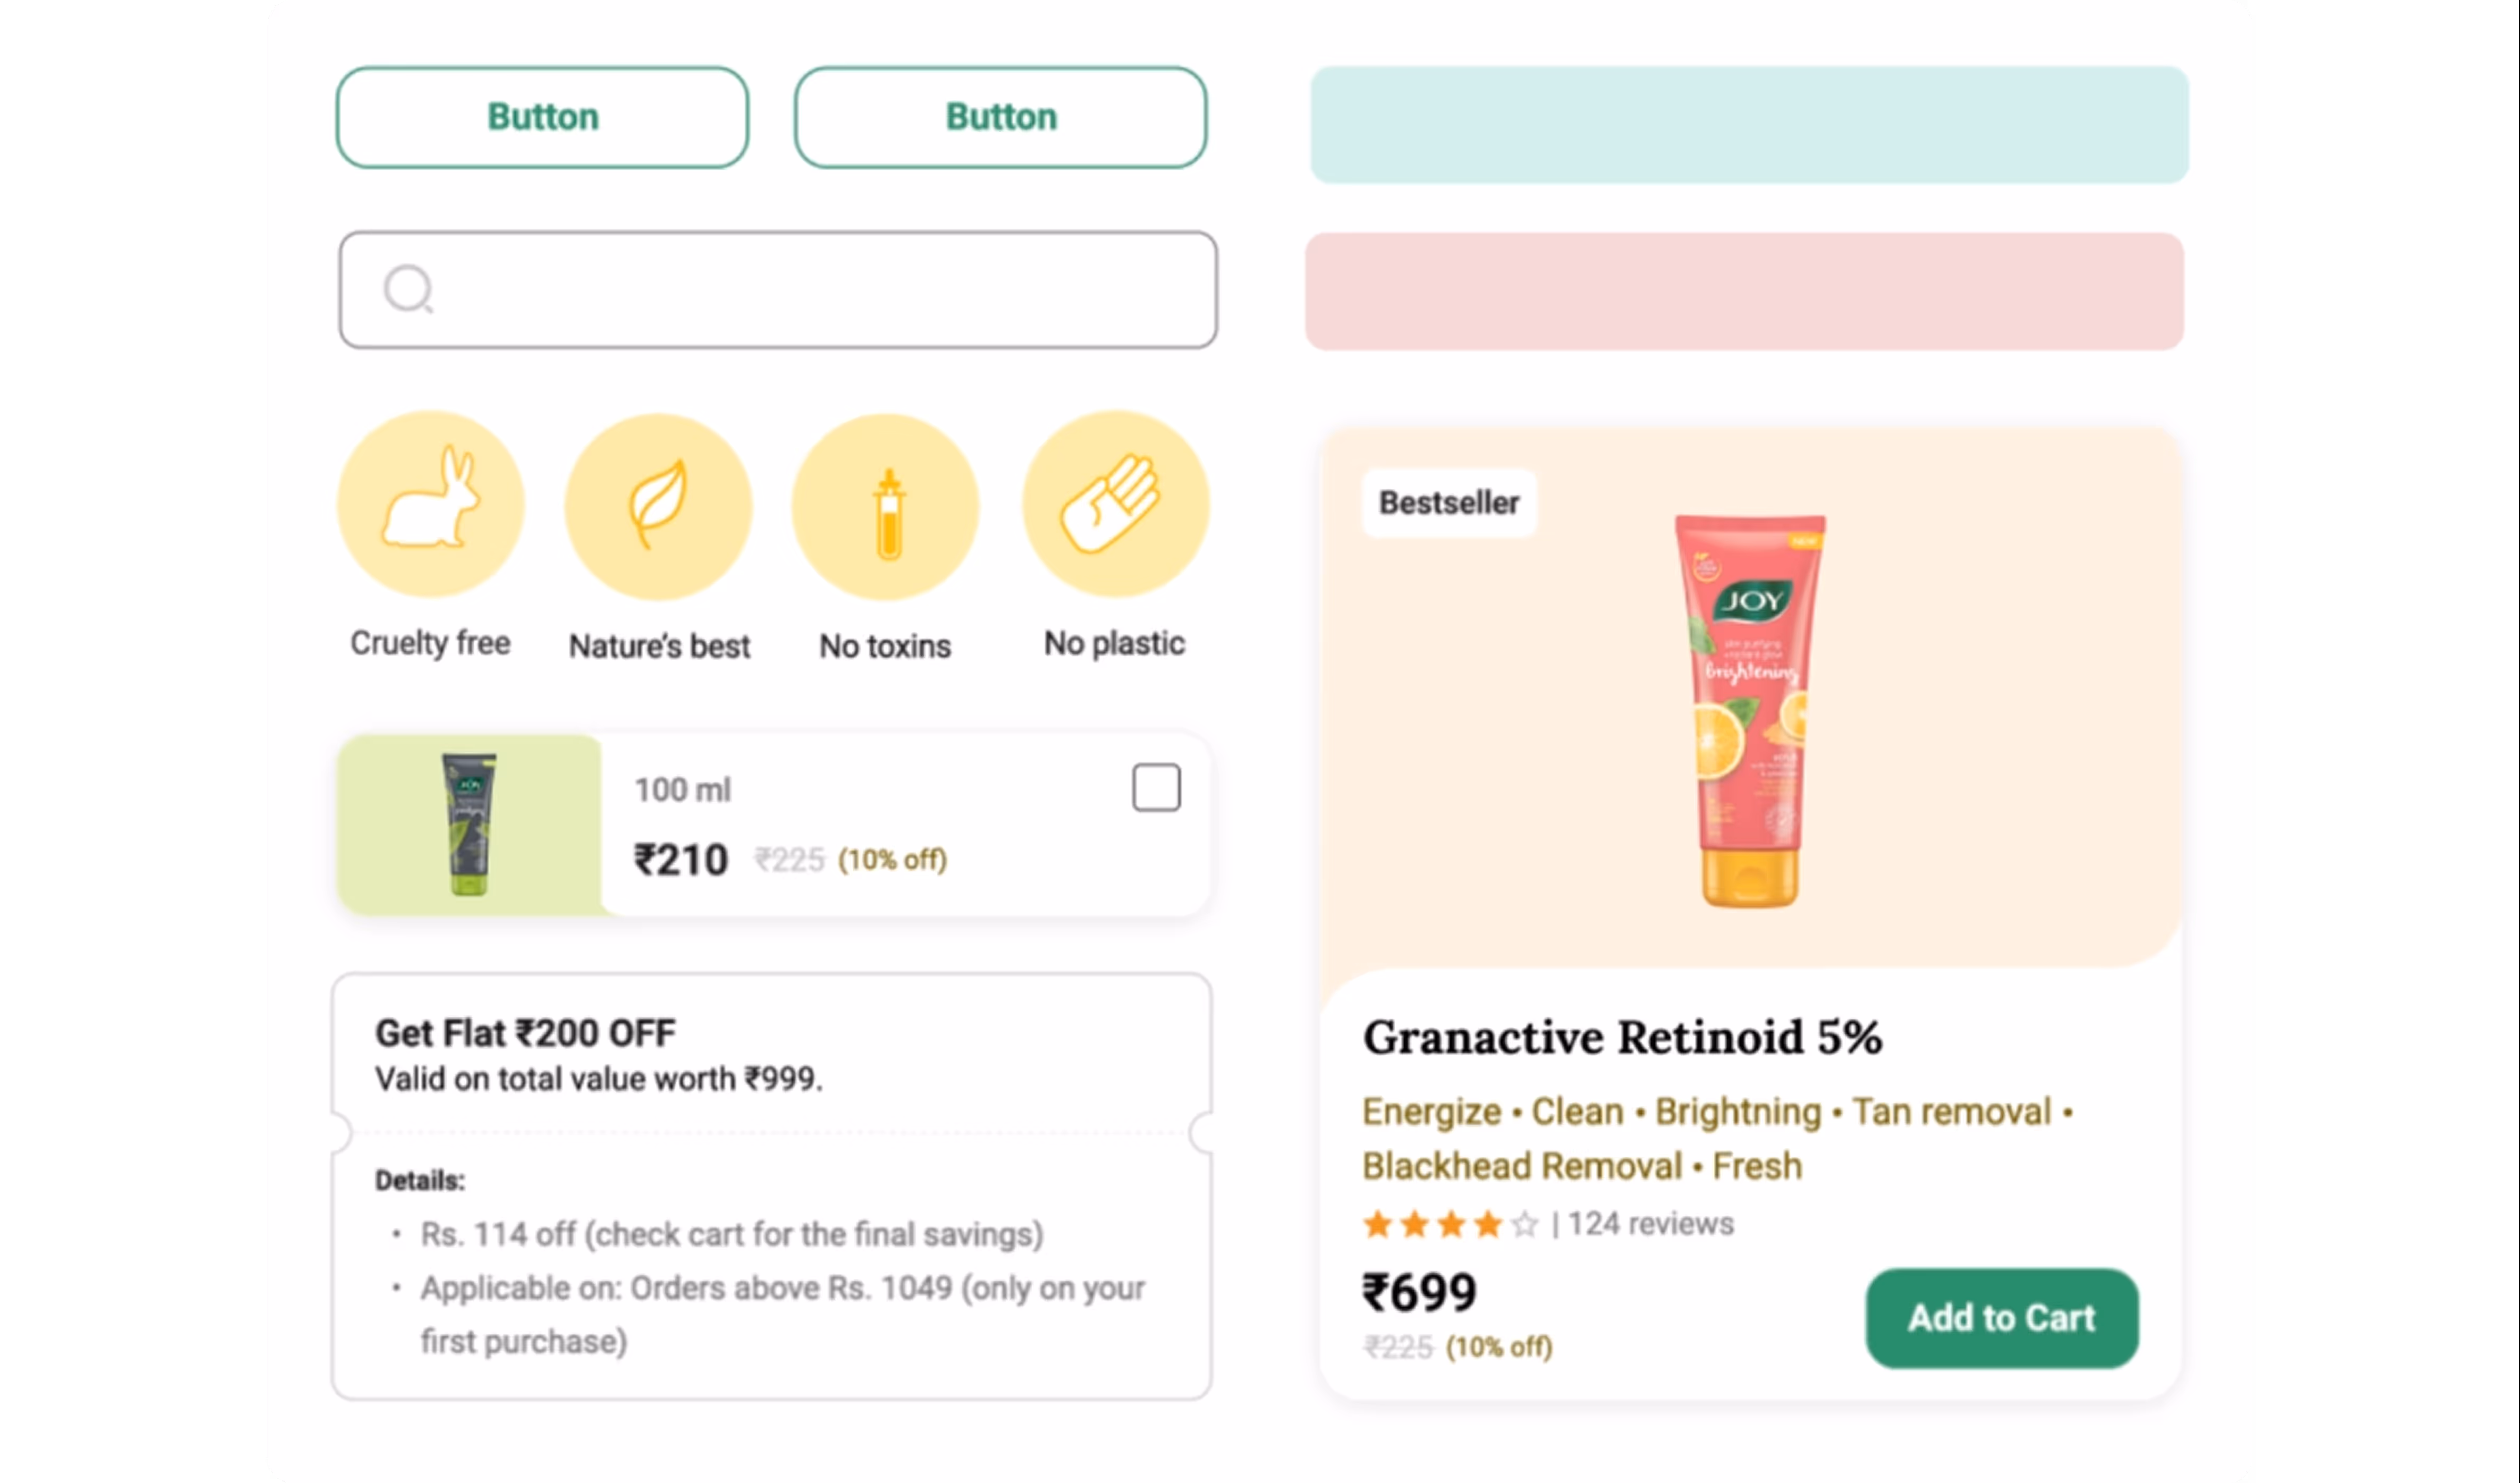Click the Bestseller badge
Screen dimensions: 2520x1483
[1449, 503]
